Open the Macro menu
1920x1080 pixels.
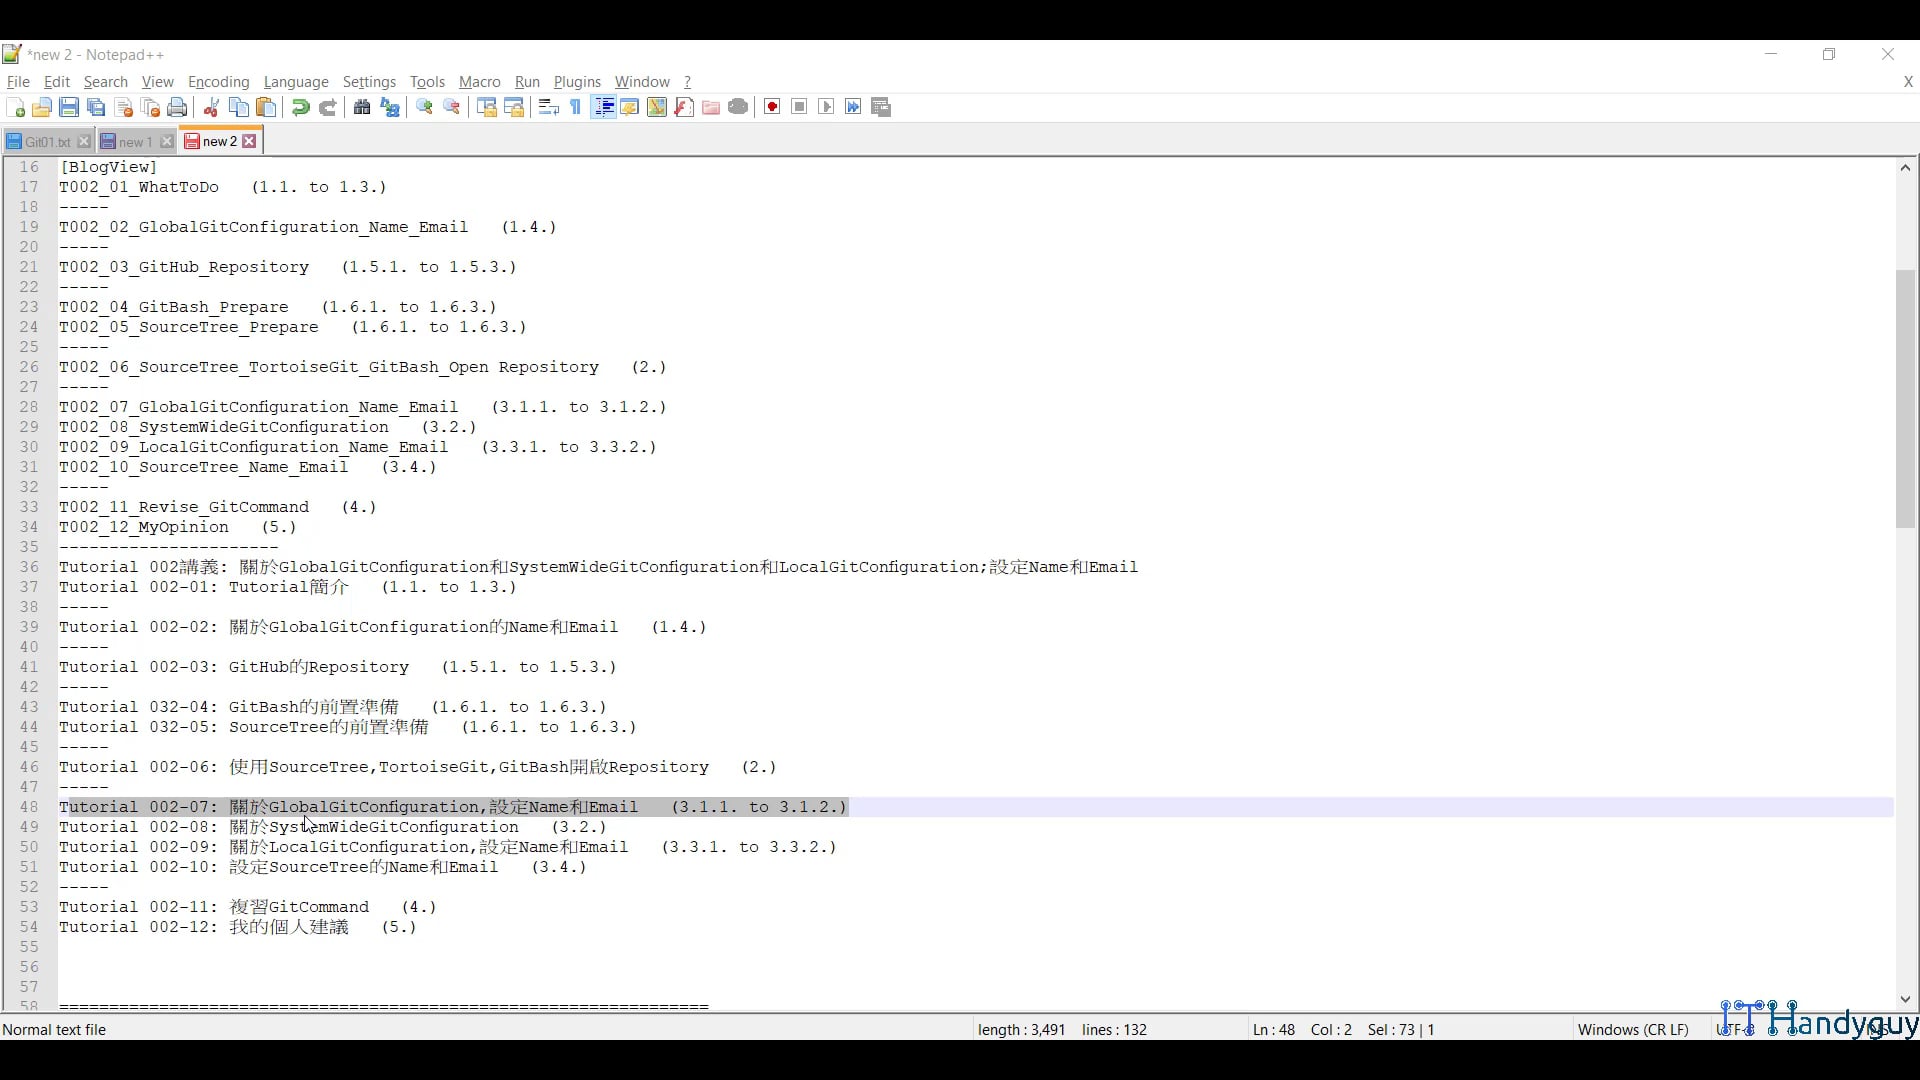(x=479, y=82)
